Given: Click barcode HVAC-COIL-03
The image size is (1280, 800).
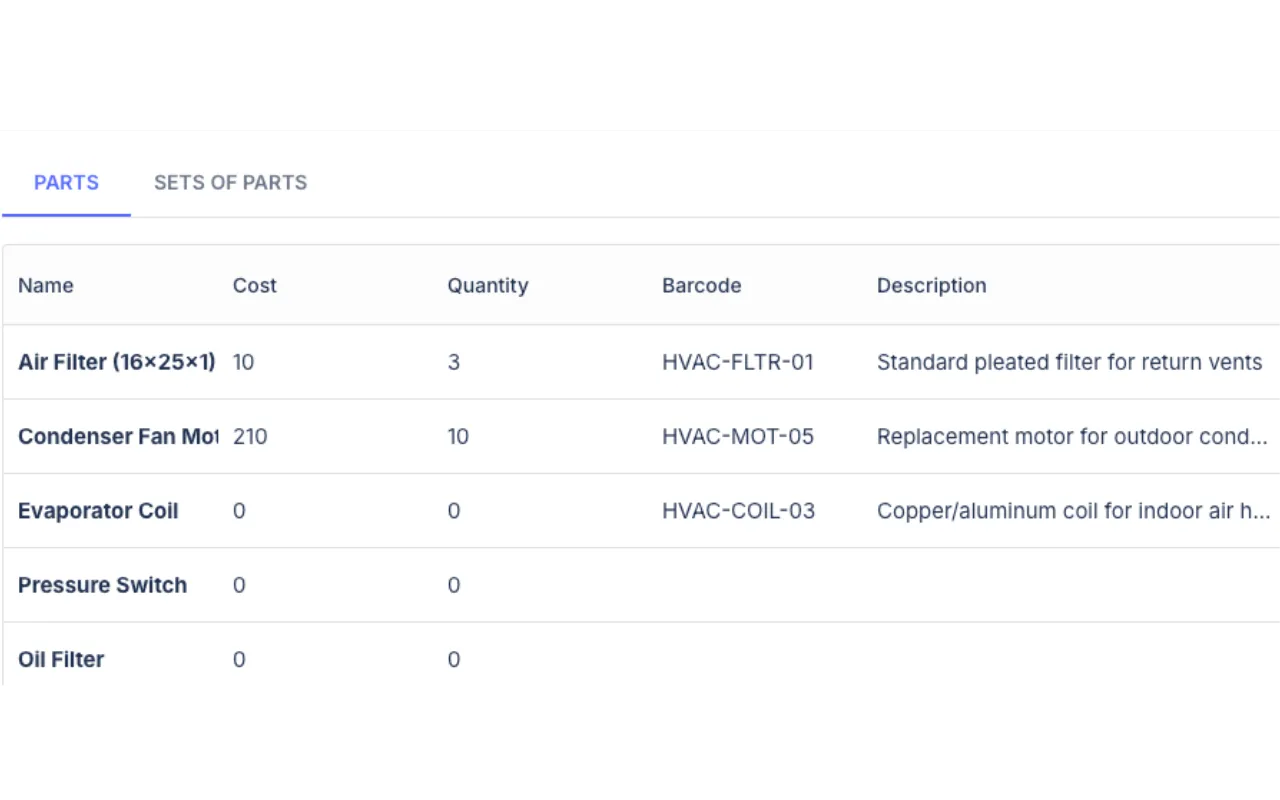Looking at the screenshot, I should [x=738, y=511].
